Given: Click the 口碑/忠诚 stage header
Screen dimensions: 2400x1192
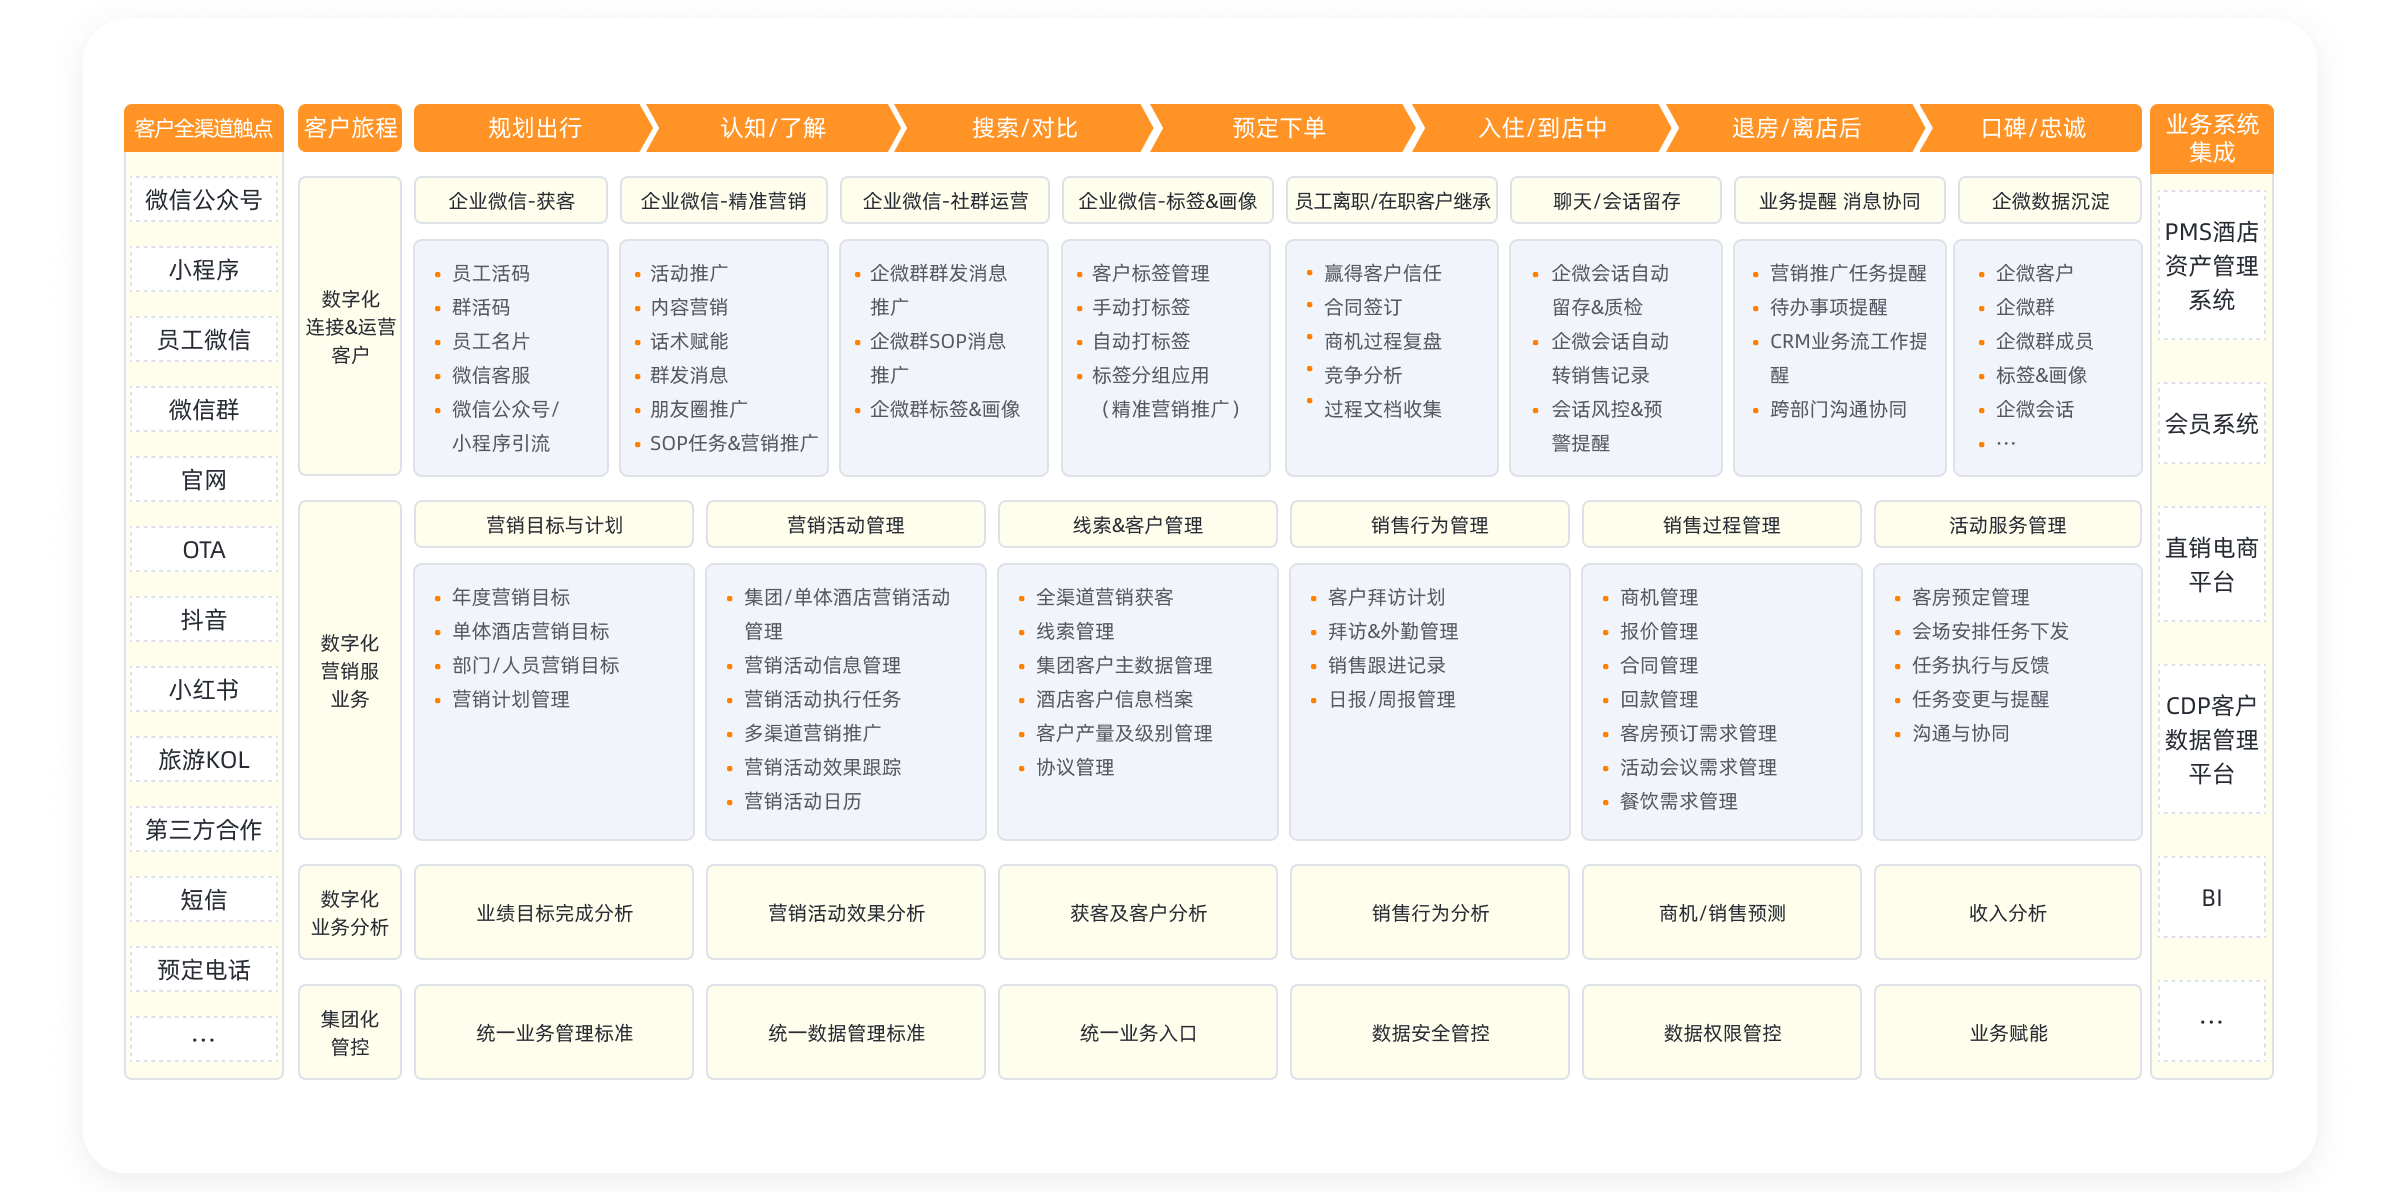Looking at the screenshot, I should click(x=2032, y=128).
